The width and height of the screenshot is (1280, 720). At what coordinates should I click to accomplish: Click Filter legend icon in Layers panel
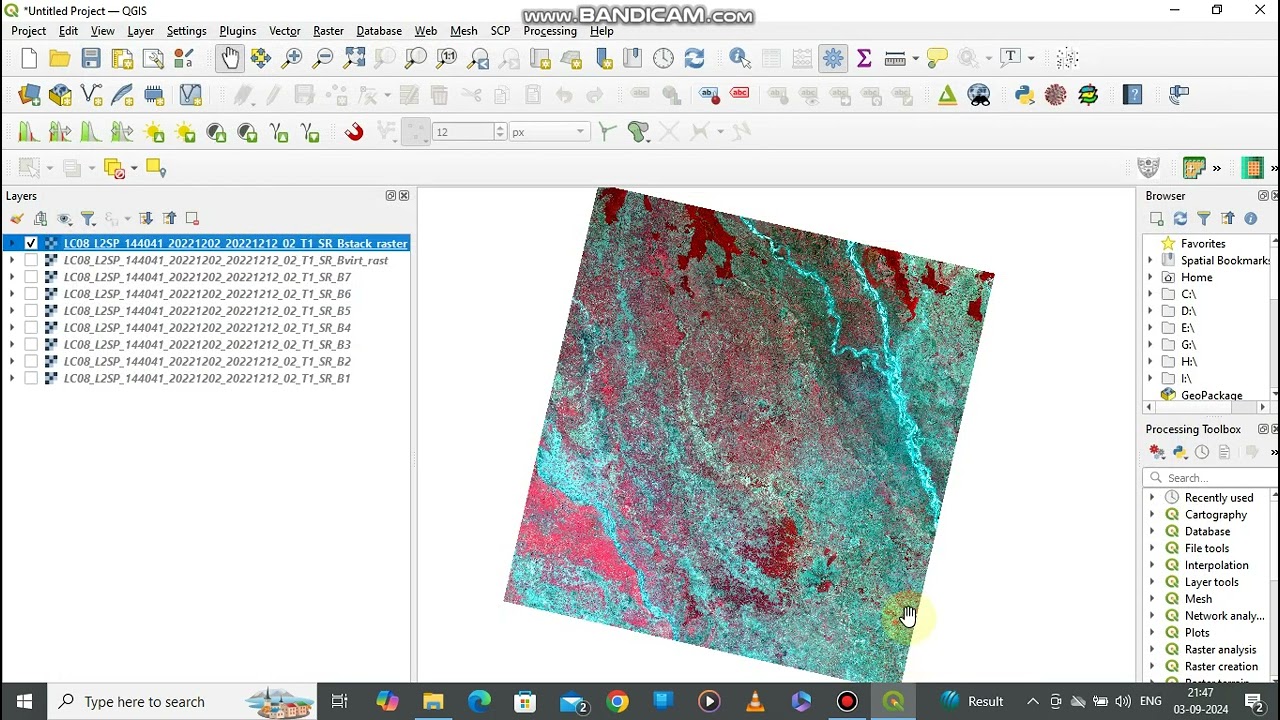(x=88, y=219)
